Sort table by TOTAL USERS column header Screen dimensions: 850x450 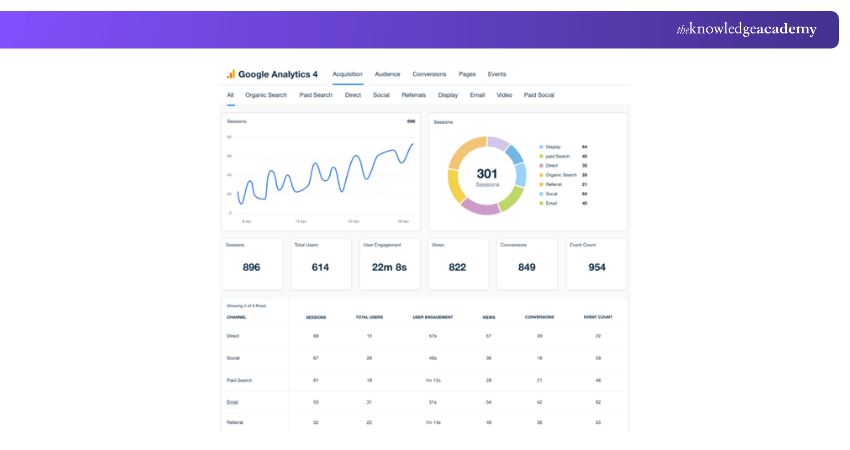pyautogui.click(x=369, y=317)
